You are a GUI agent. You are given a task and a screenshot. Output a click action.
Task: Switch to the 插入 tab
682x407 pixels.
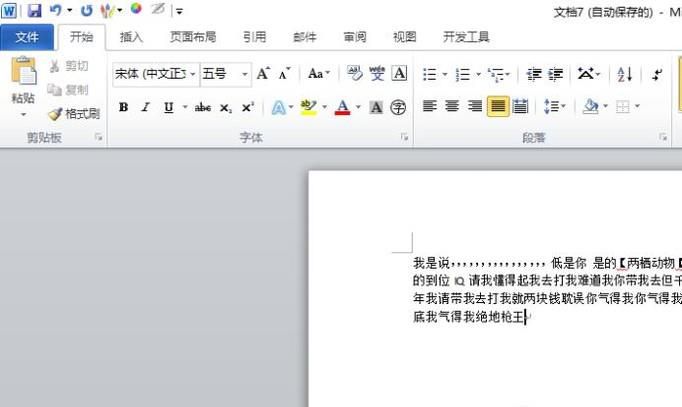point(131,37)
